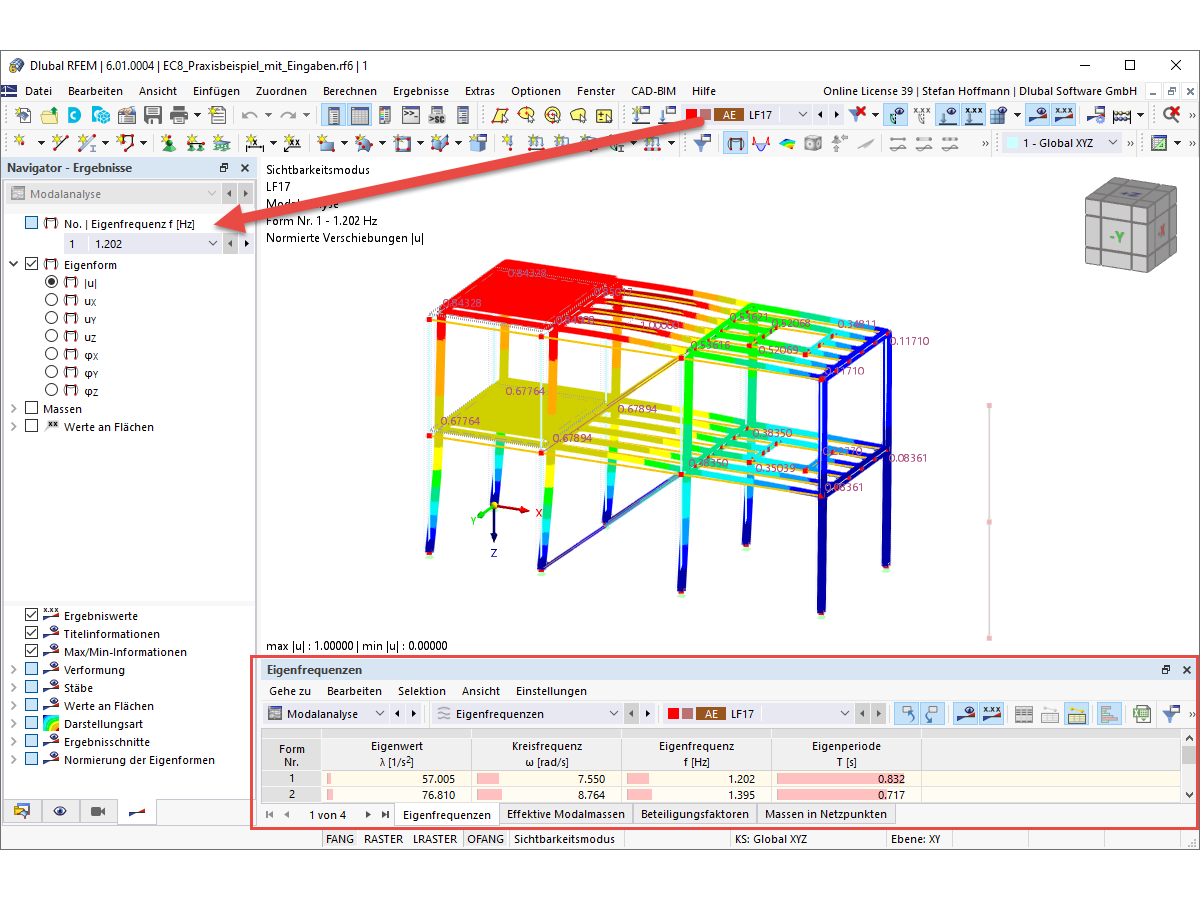Viewport: 1200px width, 900px height.
Task: Open the eigenfrequency 1.202 dropdown
Action: click(x=212, y=243)
